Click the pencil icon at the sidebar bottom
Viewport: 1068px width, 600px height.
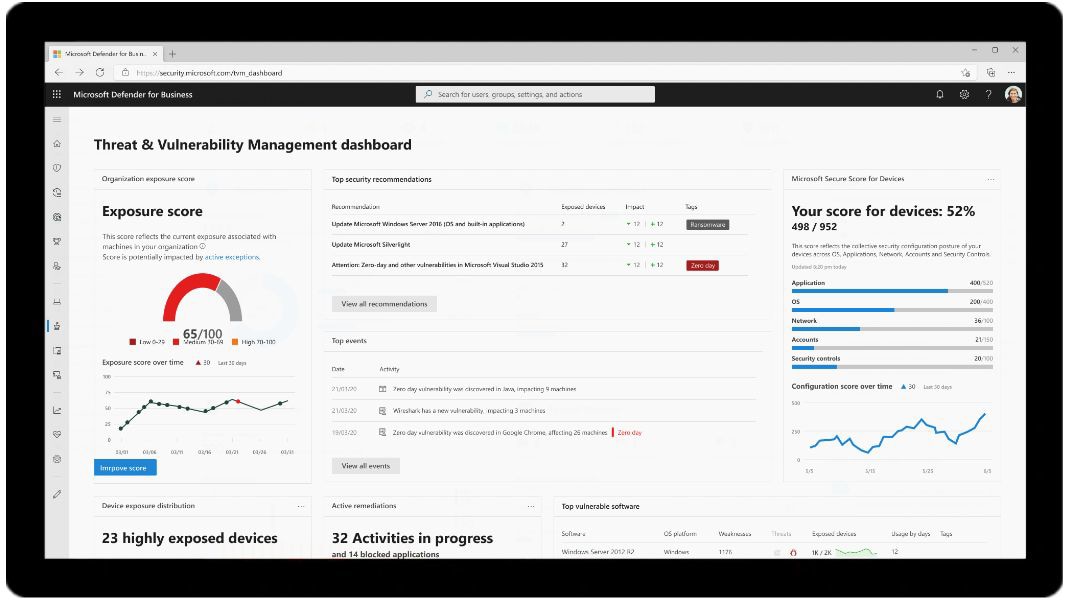(57, 493)
